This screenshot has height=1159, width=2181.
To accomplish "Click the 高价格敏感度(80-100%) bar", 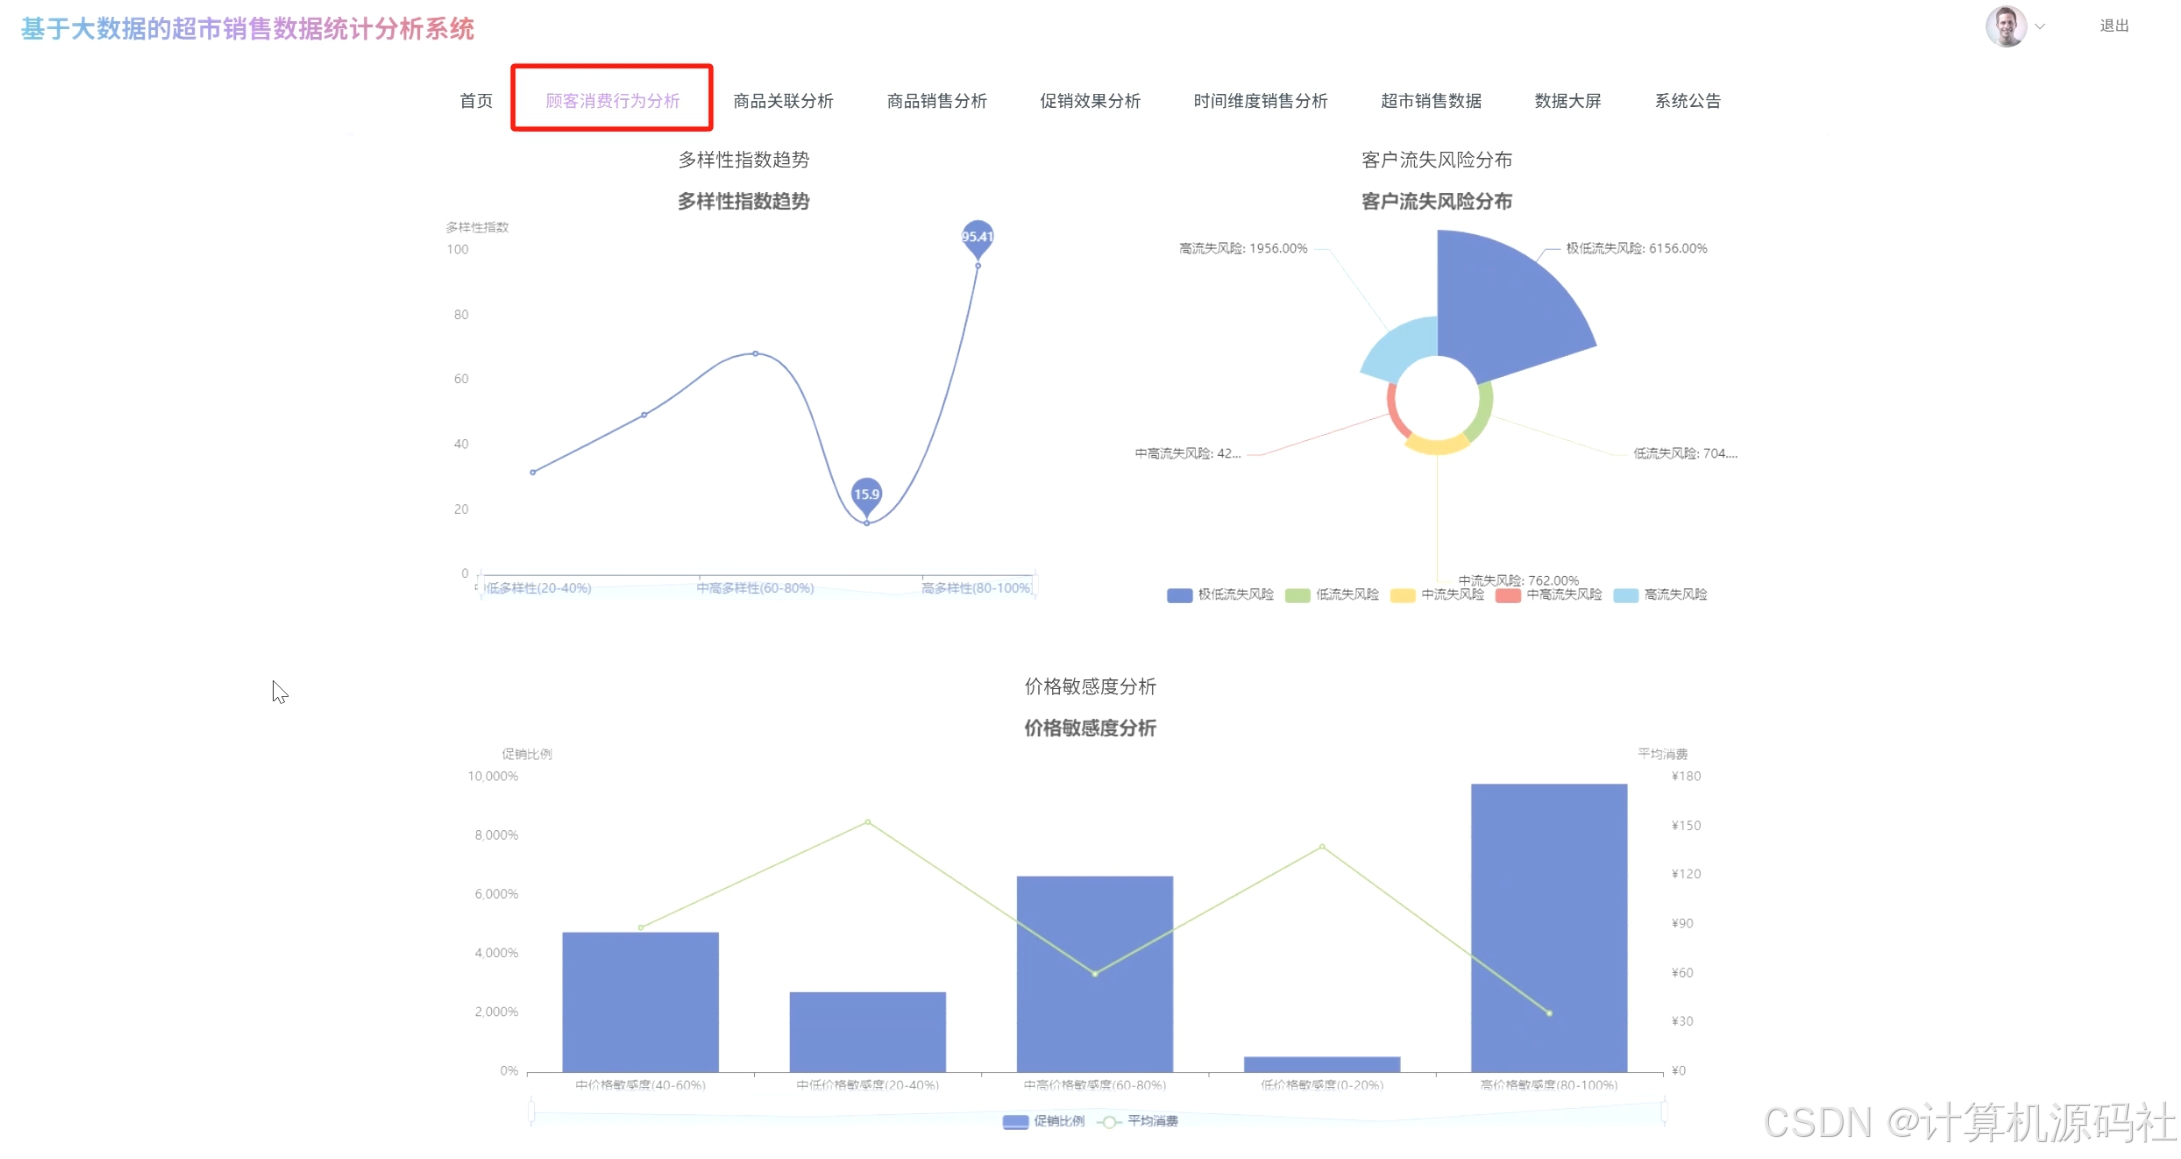I will [1549, 928].
